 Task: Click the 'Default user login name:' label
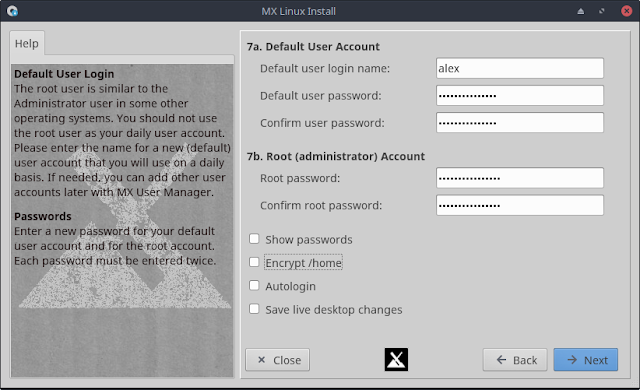tap(325, 69)
